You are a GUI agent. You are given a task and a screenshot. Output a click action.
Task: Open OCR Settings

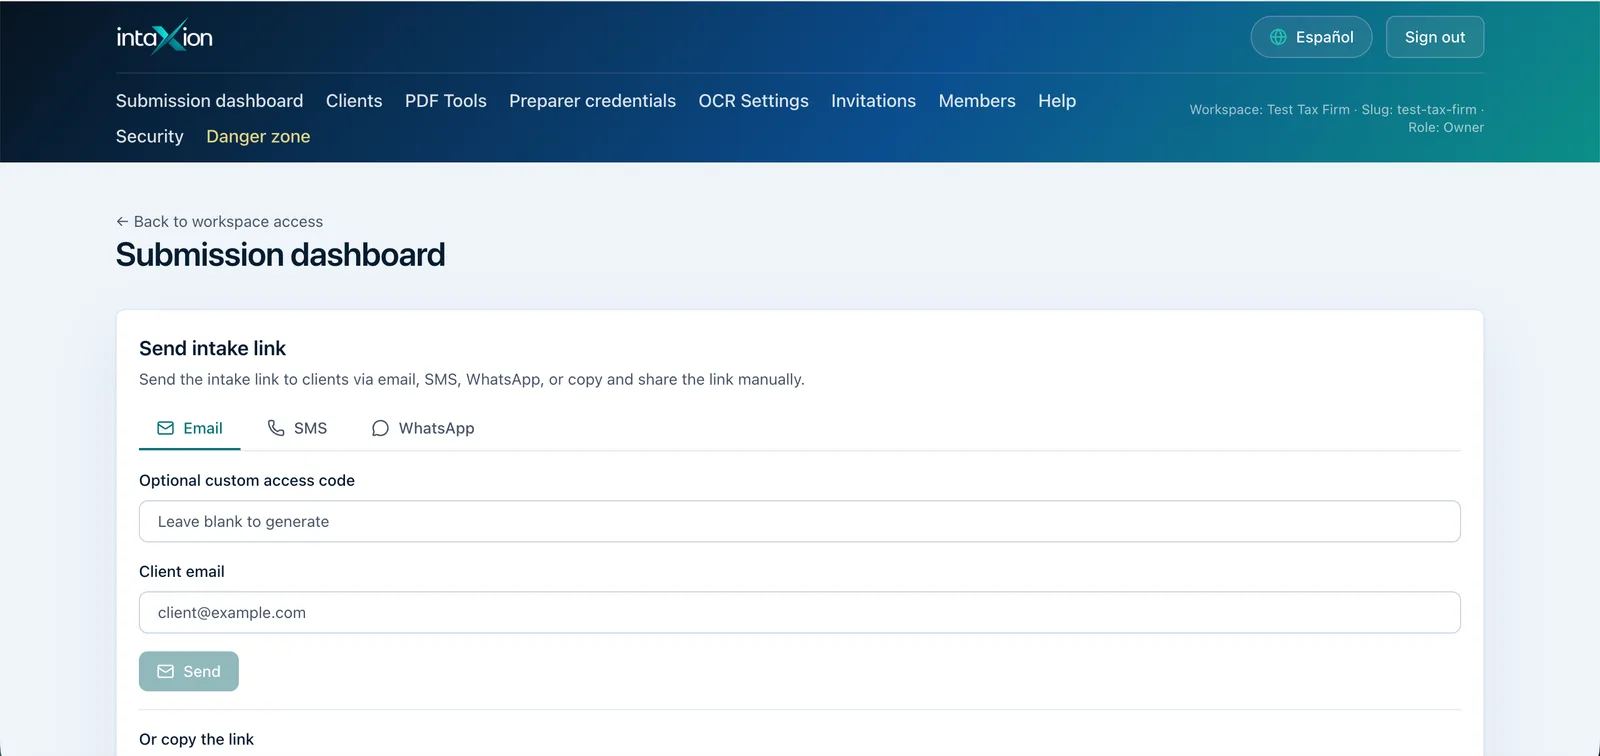pos(753,101)
